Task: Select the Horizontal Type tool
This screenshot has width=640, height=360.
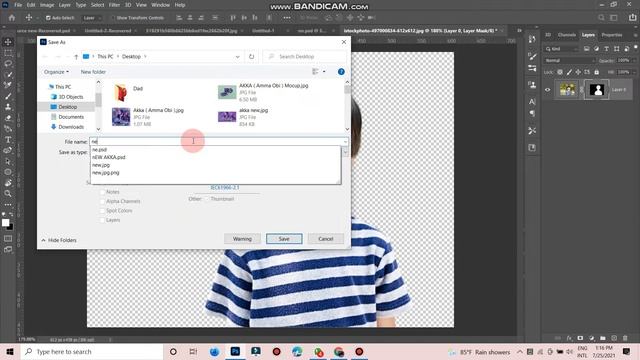Action: pos(8,140)
